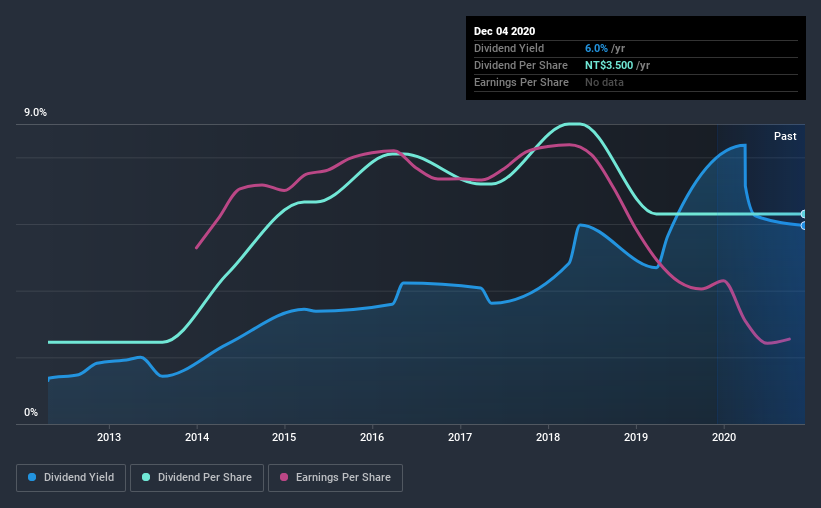Click the 2018 x-axis label
Viewport: 821px width, 508px height.
[x=548, y=437]
